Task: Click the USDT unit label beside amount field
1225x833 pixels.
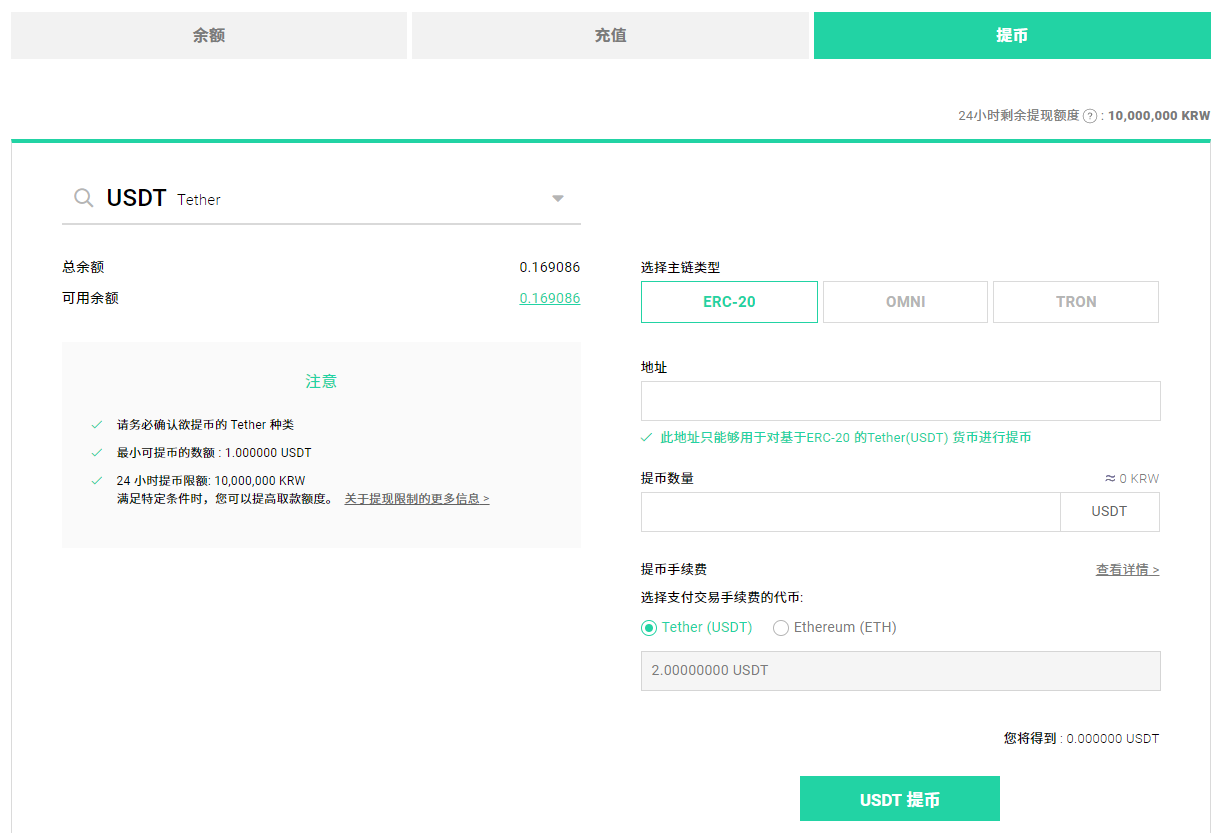Action: click(1110, 512)
